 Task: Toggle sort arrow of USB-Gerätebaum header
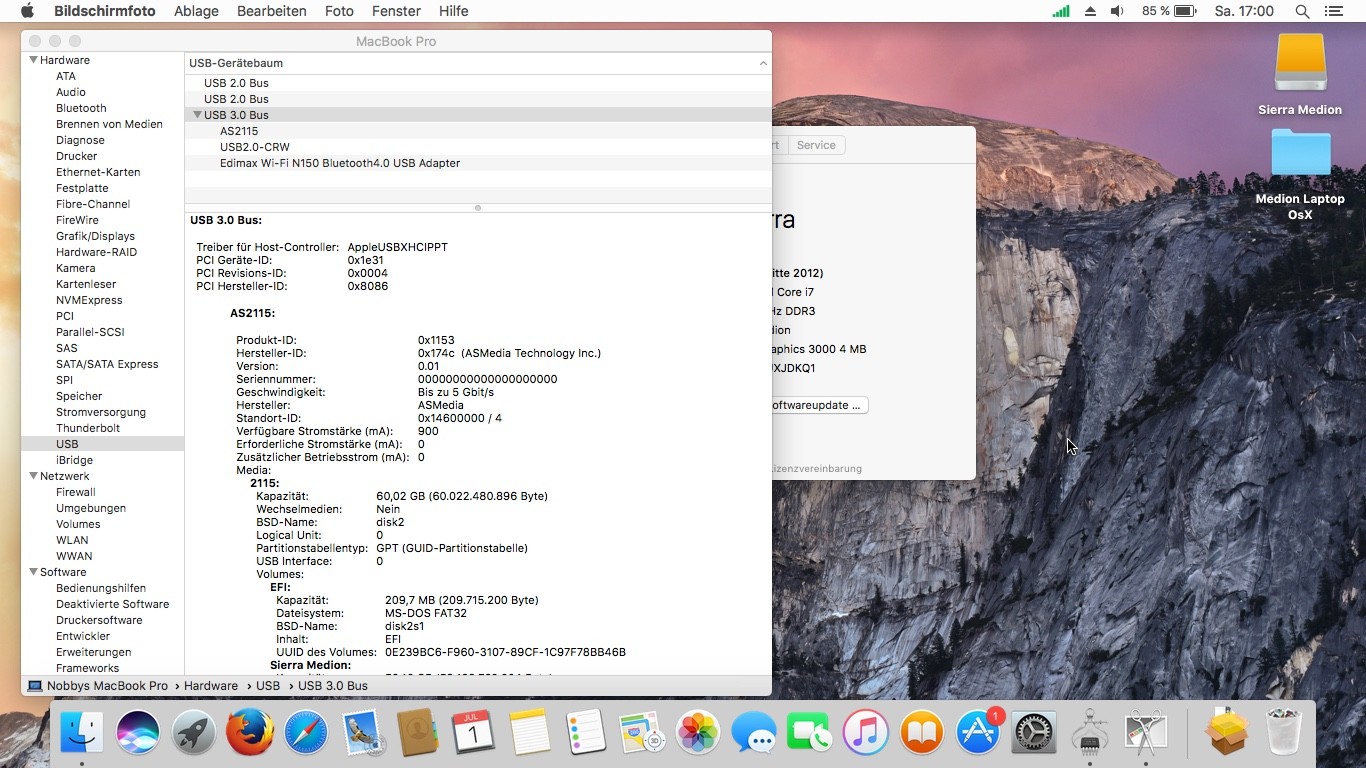click(763, 63)
